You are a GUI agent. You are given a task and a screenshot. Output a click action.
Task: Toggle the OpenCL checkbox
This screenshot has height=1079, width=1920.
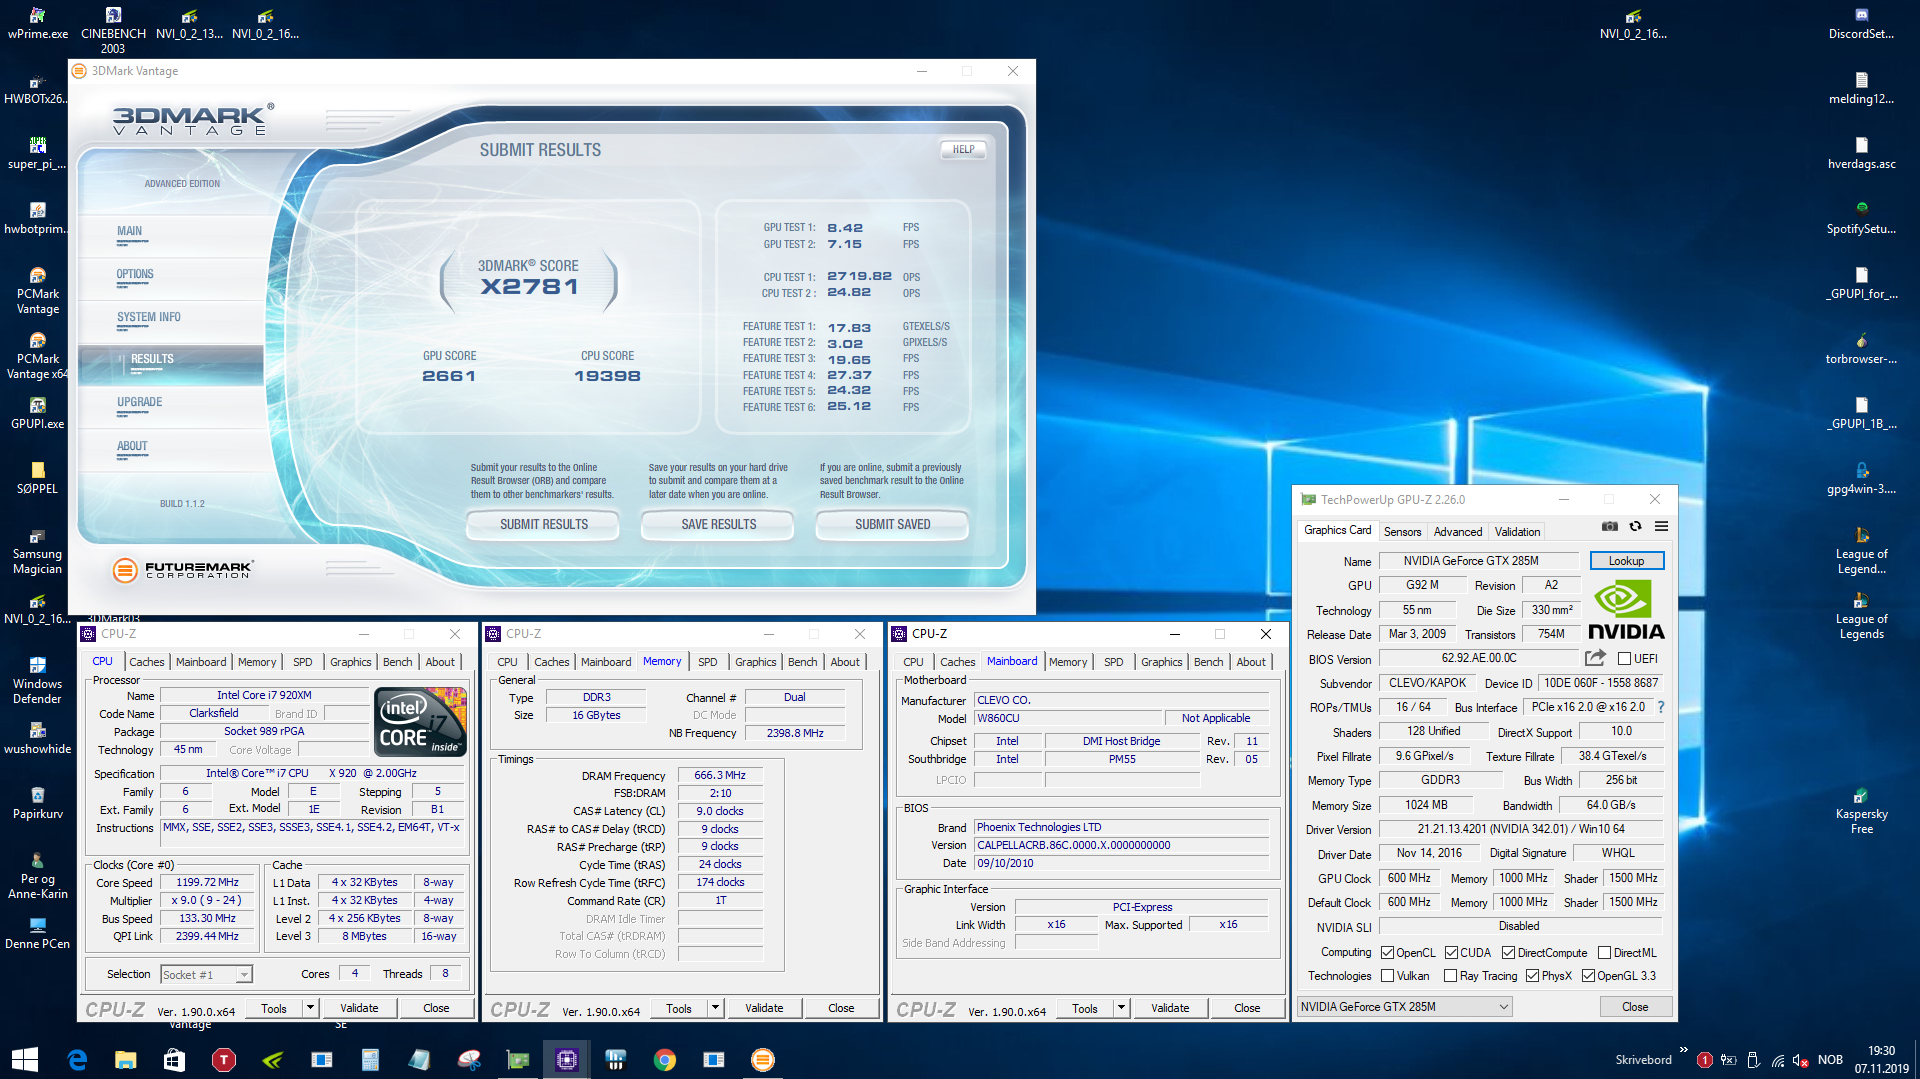point(1388,952)
